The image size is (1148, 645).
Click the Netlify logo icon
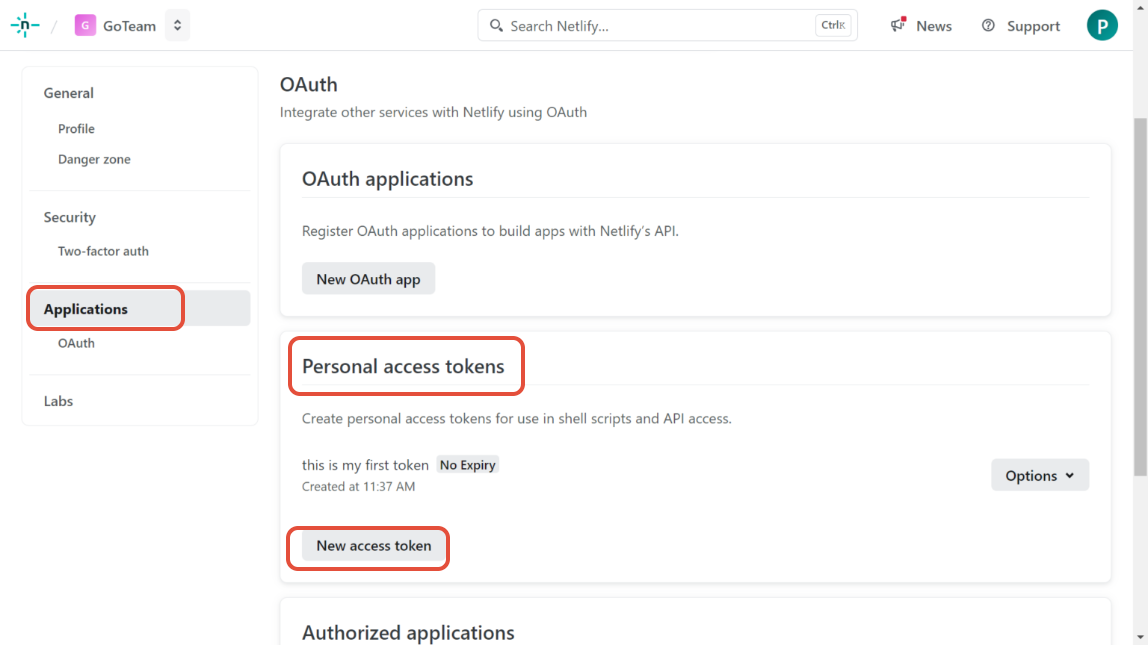pos(25,26)
